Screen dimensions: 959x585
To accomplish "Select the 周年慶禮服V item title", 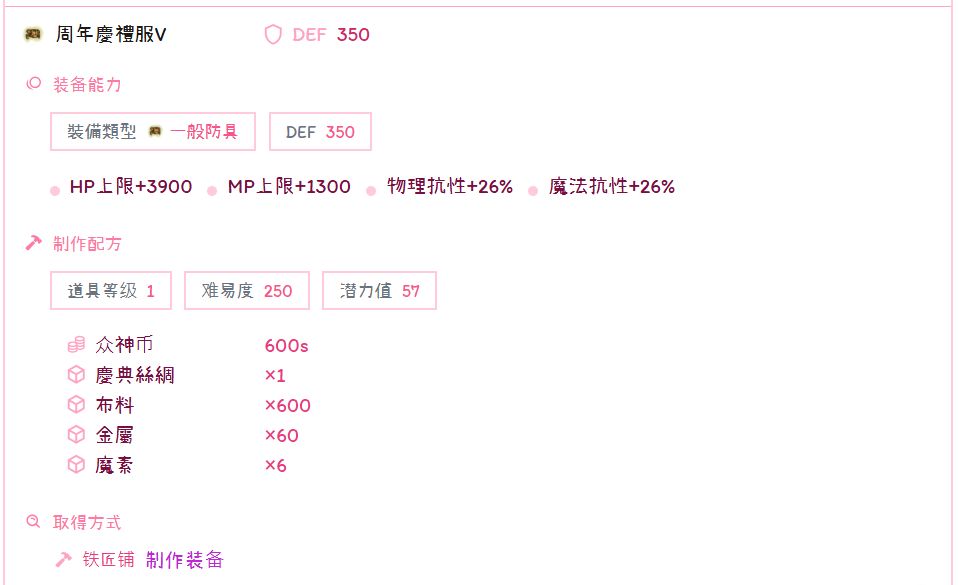I will (111, 35).
